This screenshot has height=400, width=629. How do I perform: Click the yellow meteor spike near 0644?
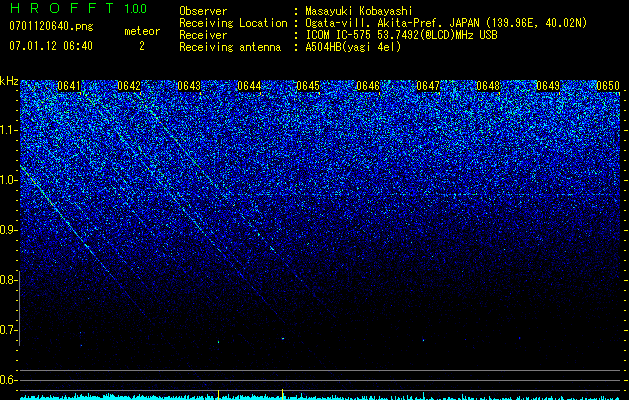click(x=282, y=394)
